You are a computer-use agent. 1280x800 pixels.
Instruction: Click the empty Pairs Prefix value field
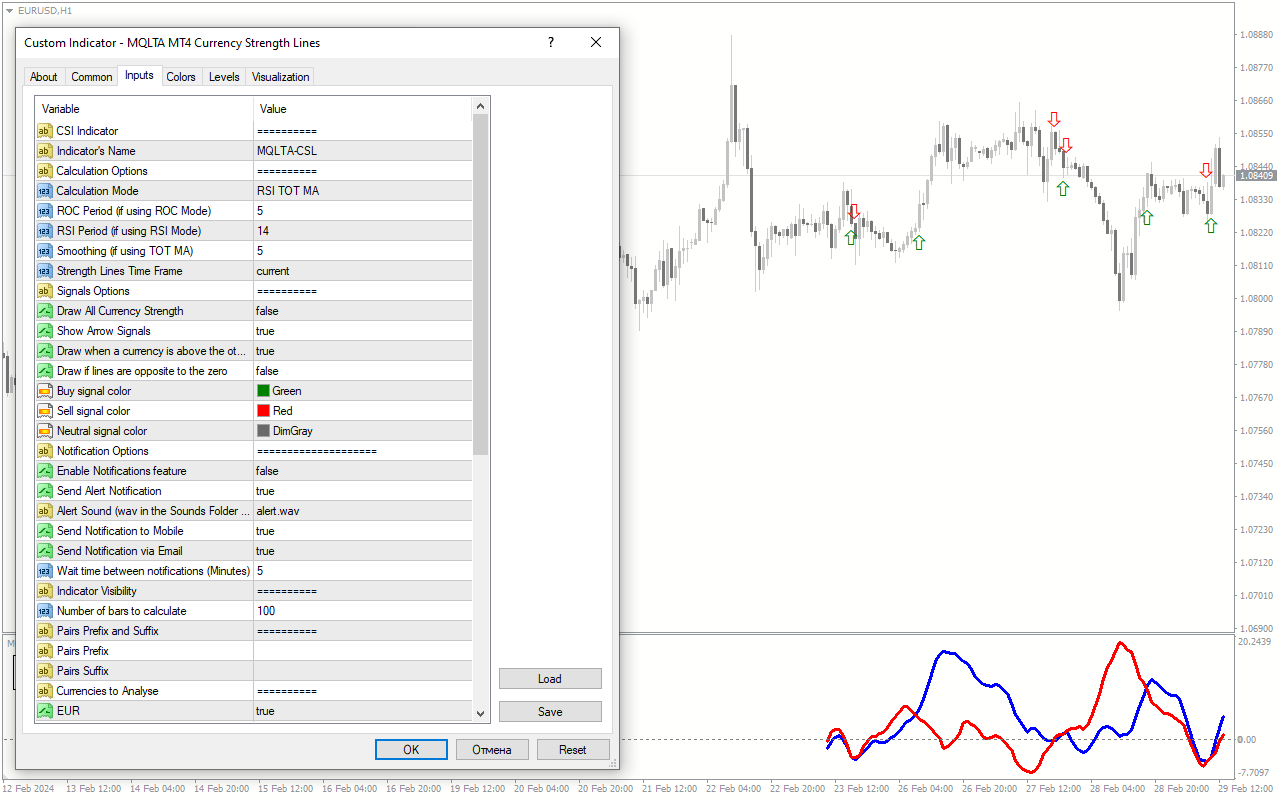coord(362,651)
